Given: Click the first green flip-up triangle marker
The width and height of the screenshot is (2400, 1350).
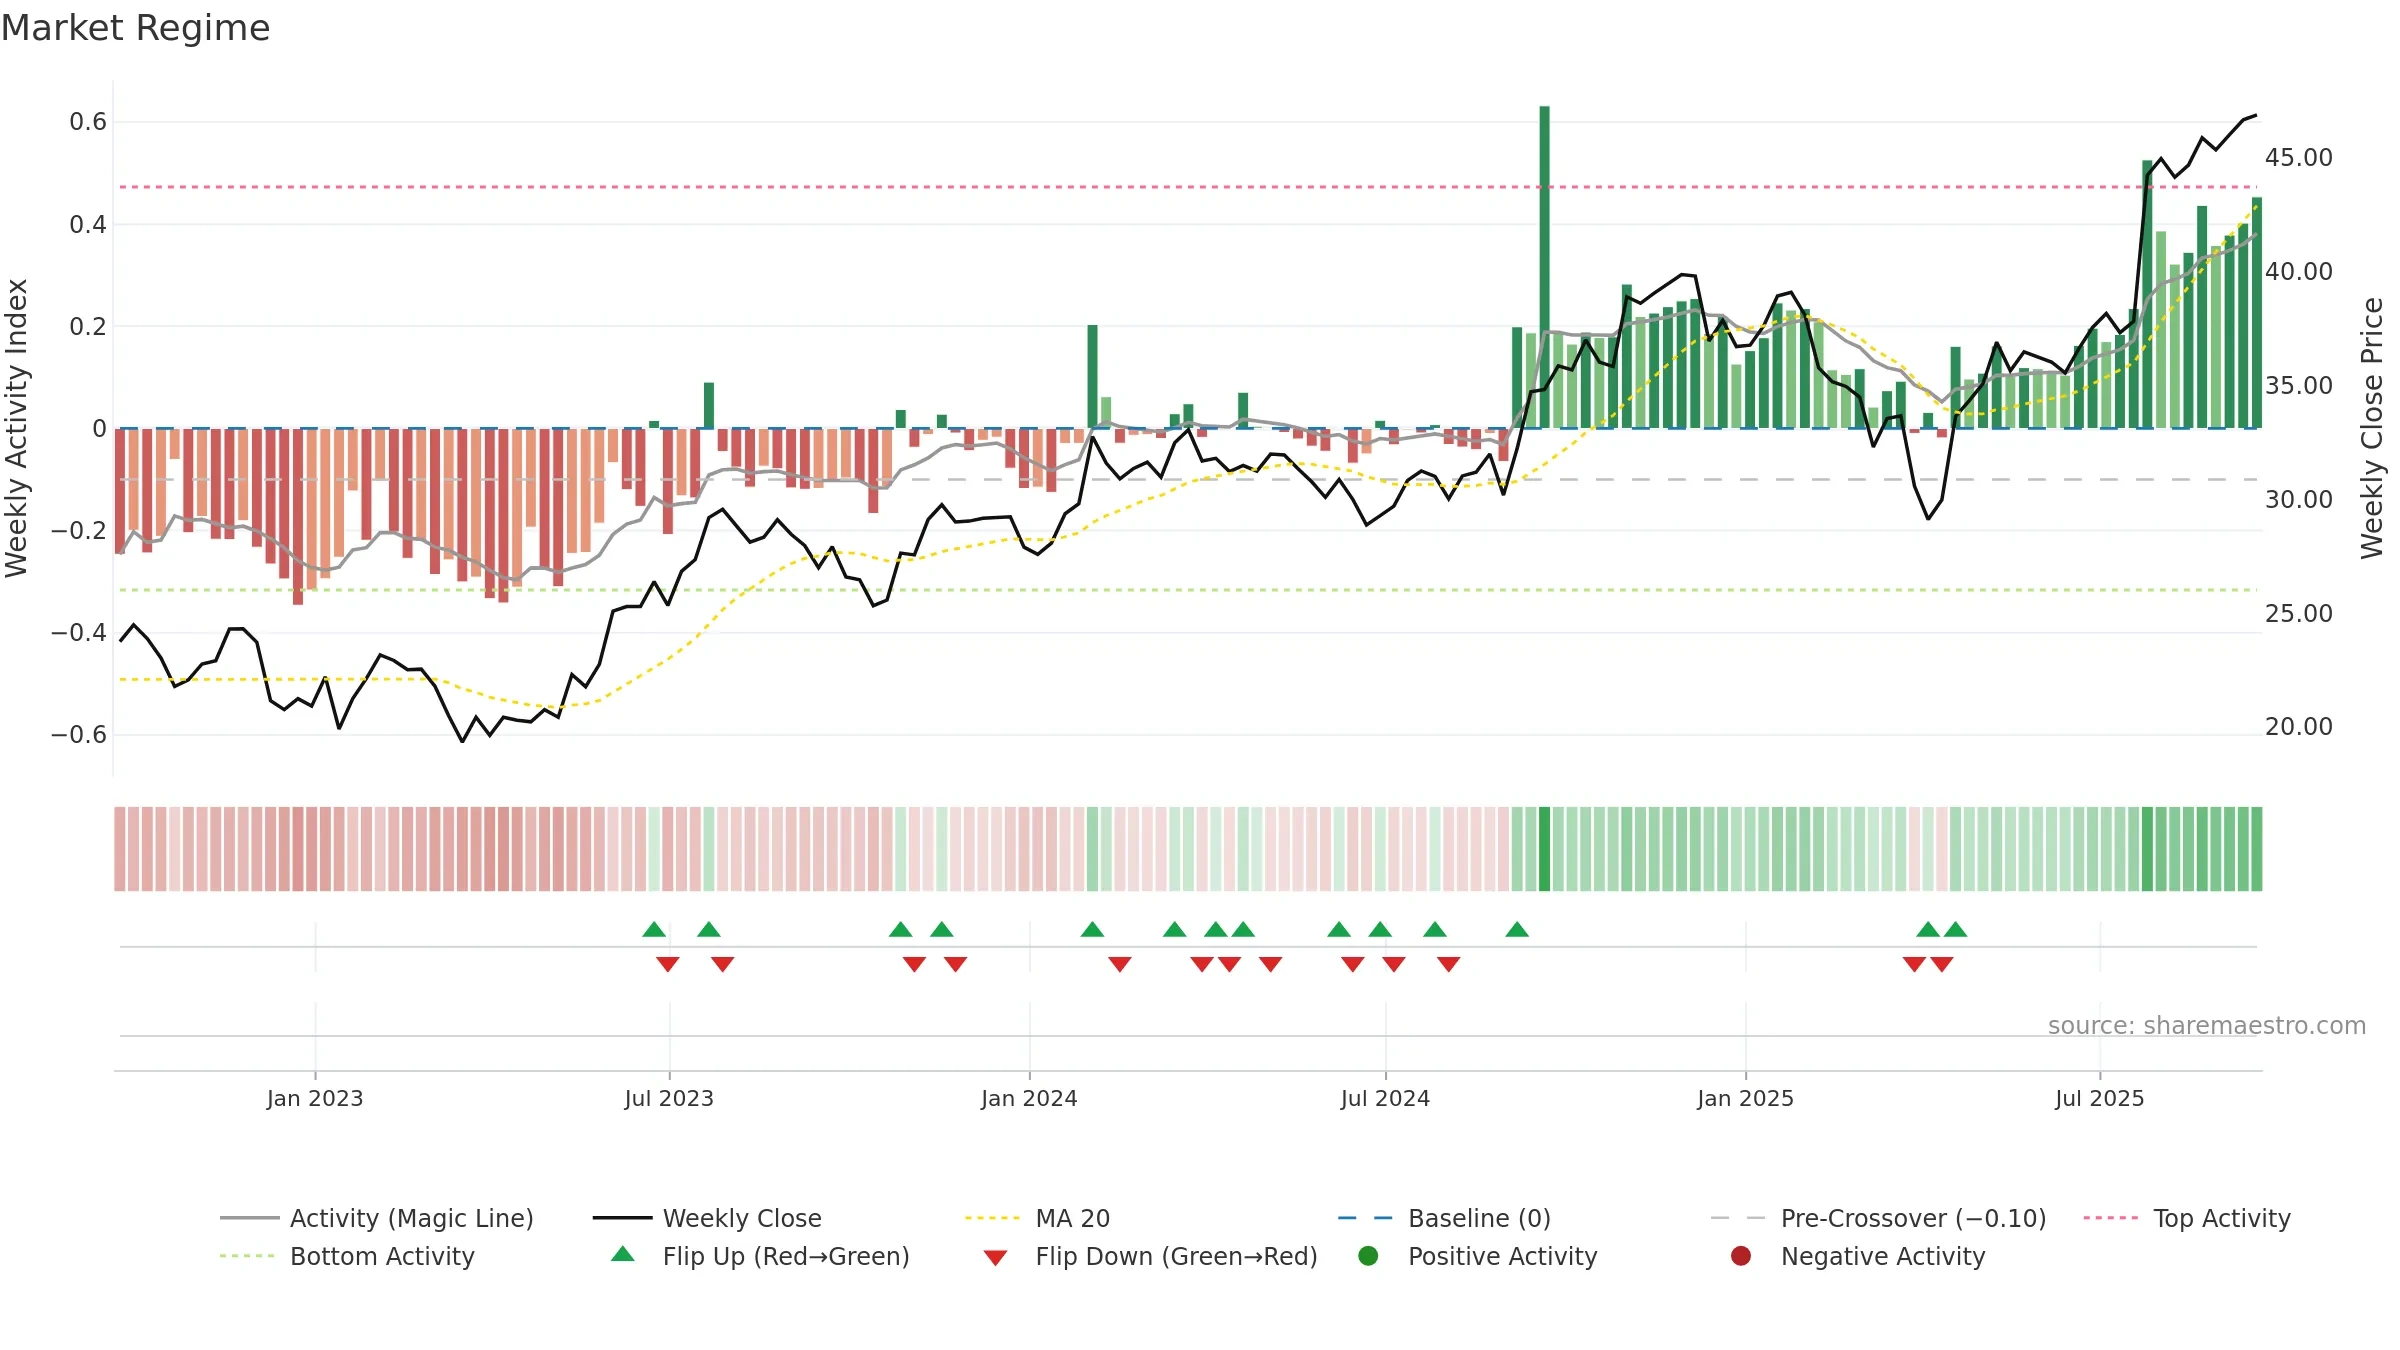Looking at the screenshot, I should [x=654, y=929].
